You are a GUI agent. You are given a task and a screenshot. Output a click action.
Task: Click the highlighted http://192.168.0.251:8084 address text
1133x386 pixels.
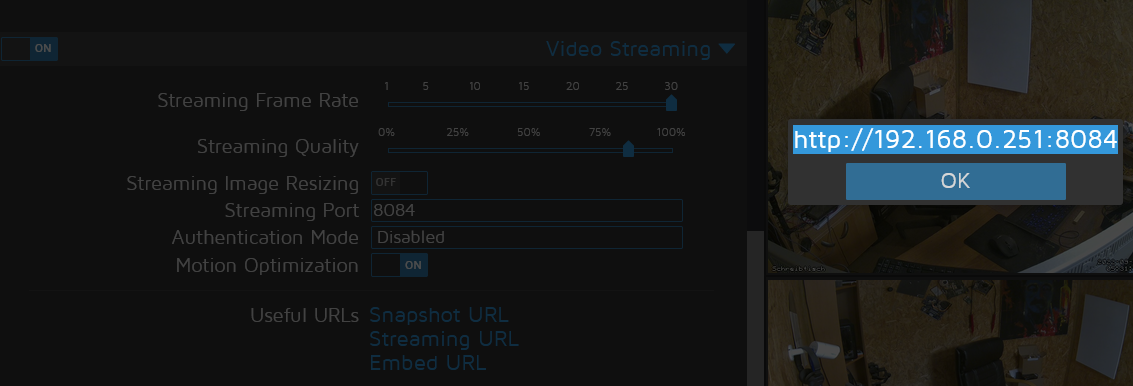(x=955, y=139)
